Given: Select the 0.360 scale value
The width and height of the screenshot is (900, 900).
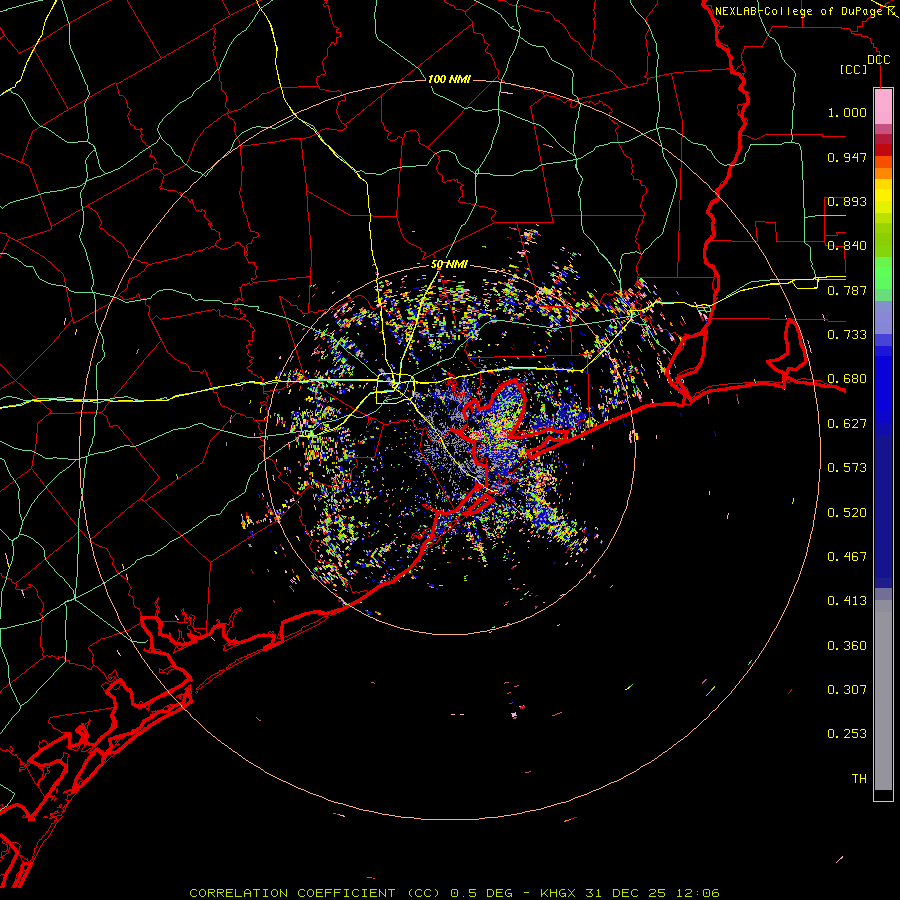Looking at the screenshot, I should pyautogui.click(x=847, y=645).
